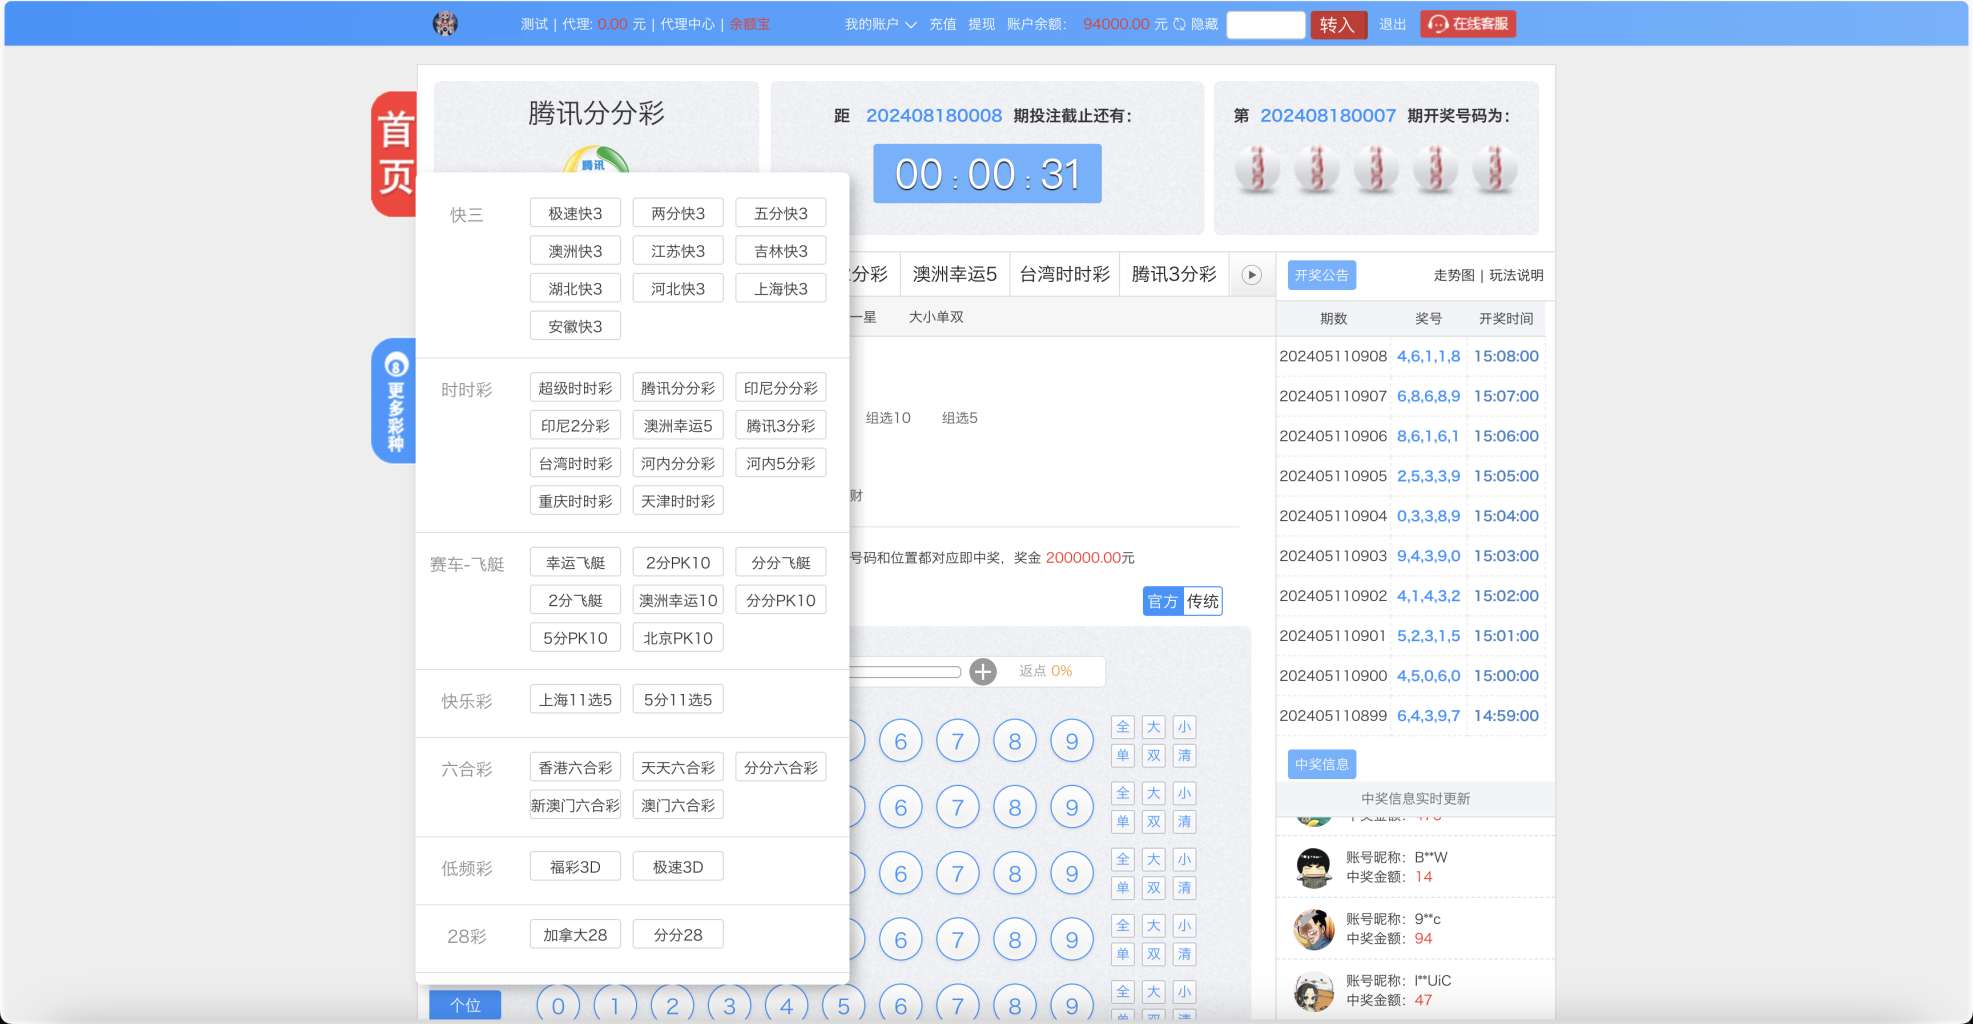Toggle 隐藏 to hide account balance

[x=1203, y=24]
